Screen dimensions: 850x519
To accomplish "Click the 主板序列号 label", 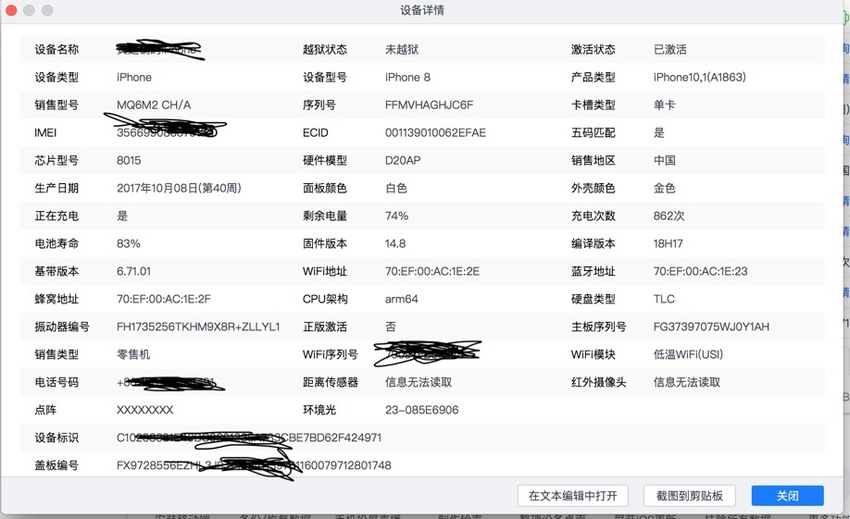I will [x=598, y=326].
